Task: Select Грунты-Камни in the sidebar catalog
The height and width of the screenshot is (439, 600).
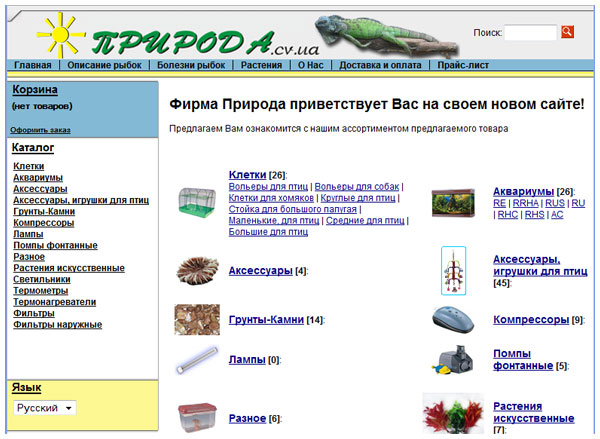Action: (44, 212)
